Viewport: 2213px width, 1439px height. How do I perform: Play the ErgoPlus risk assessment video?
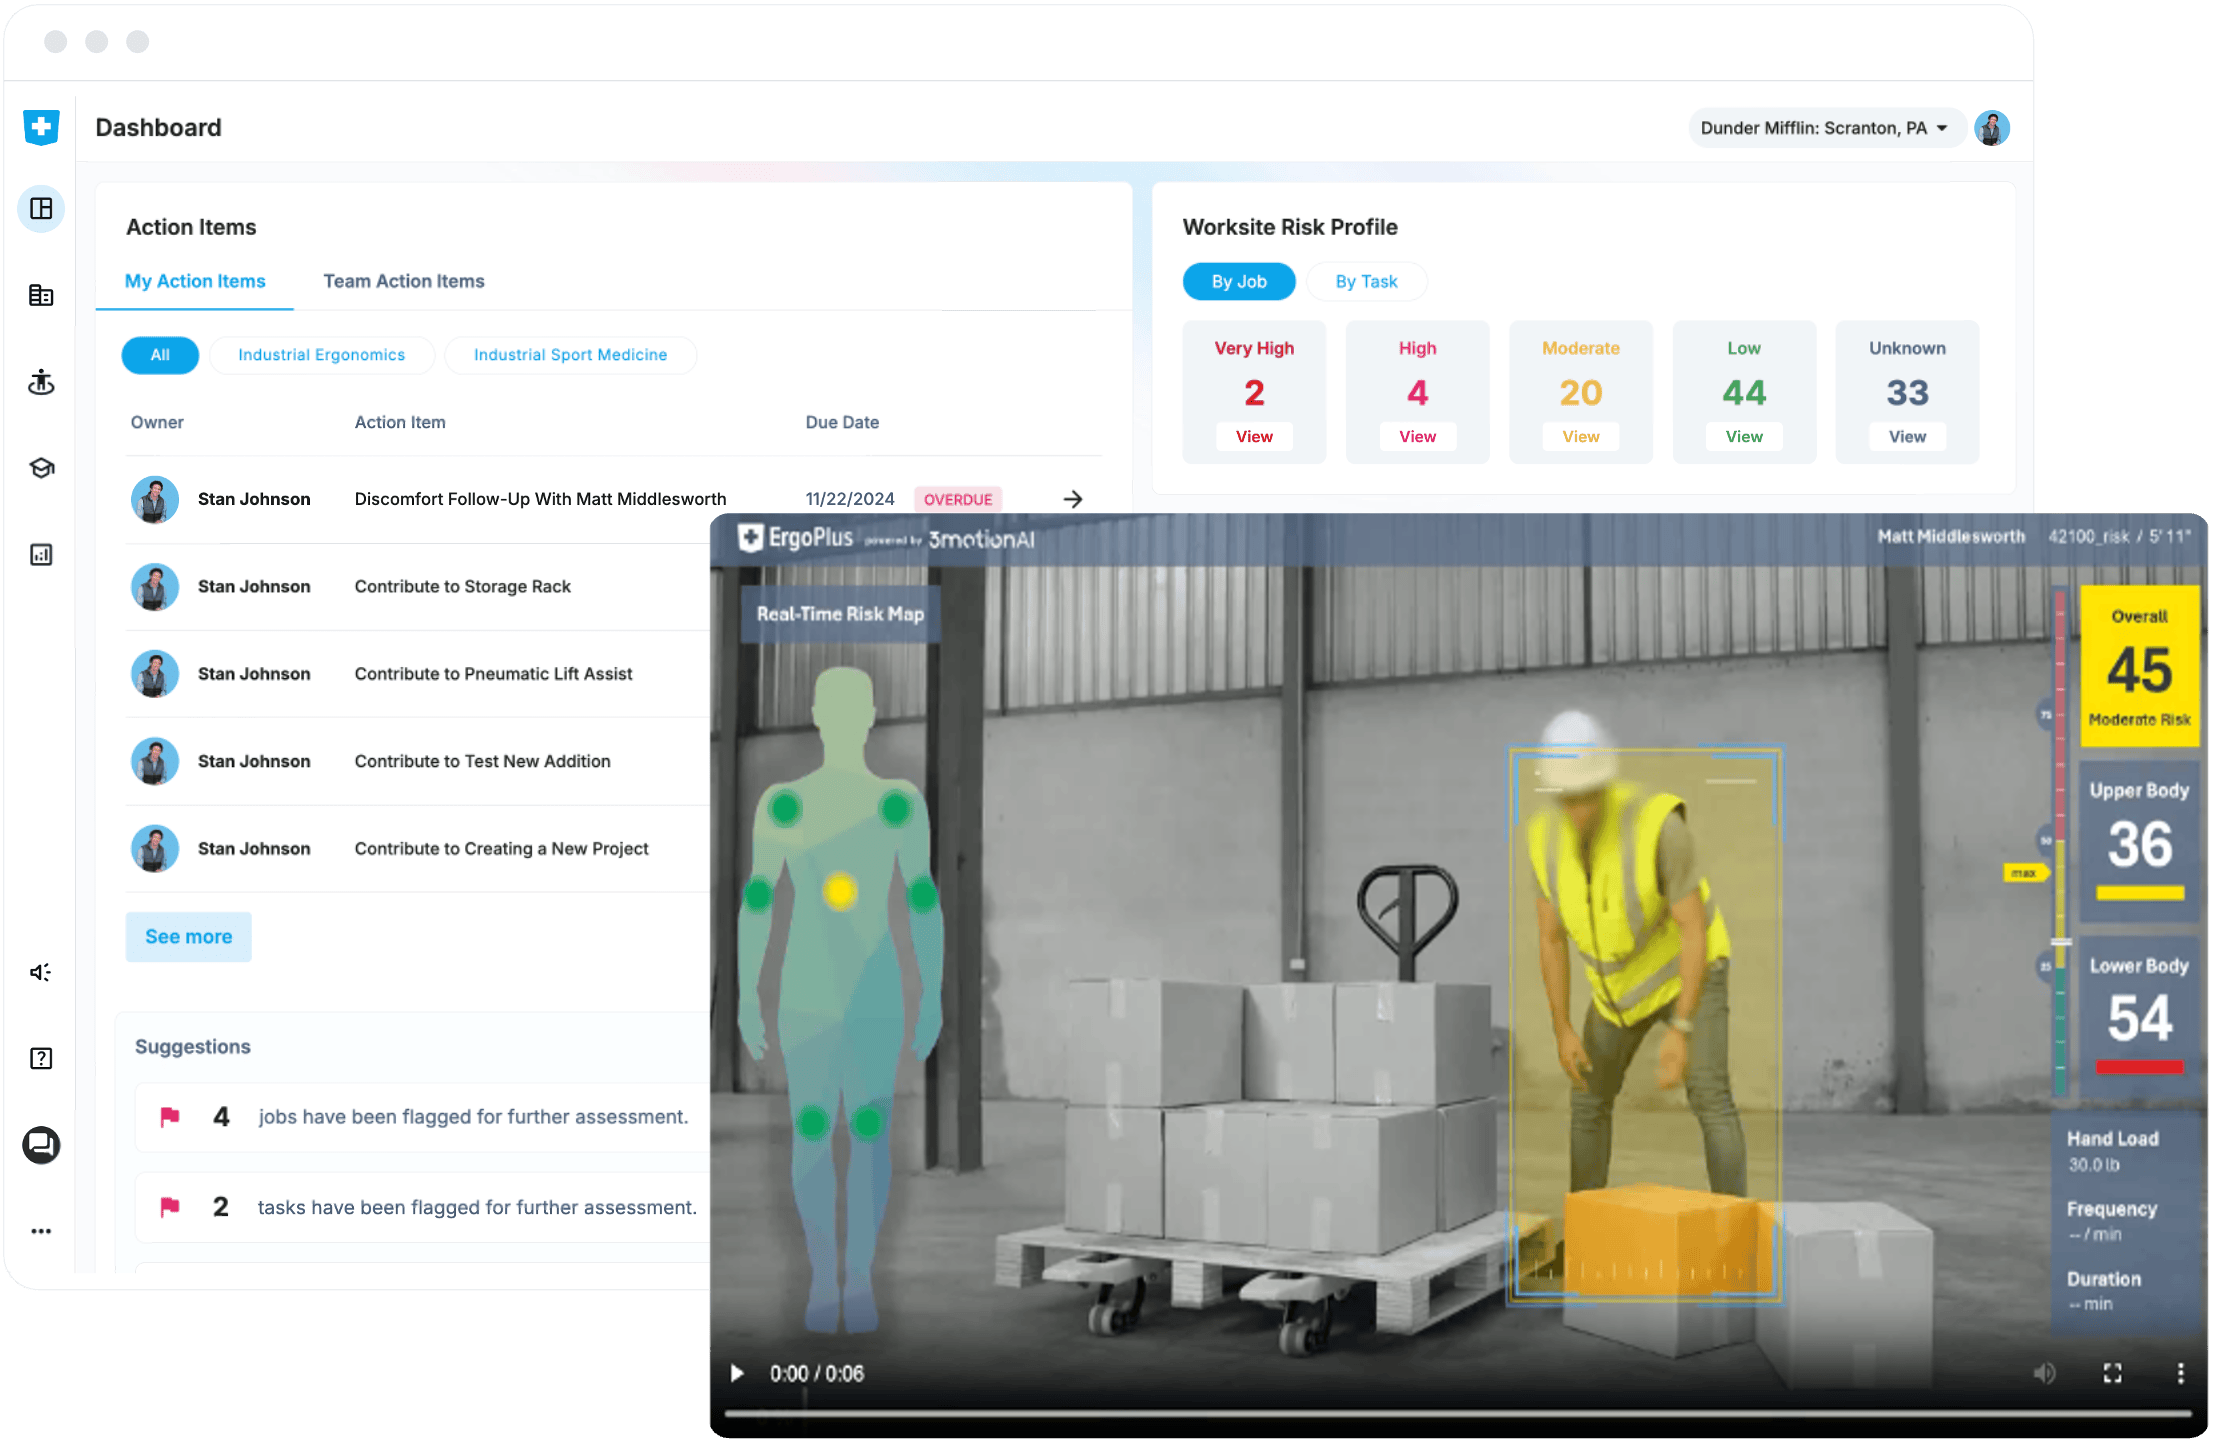737,1373
